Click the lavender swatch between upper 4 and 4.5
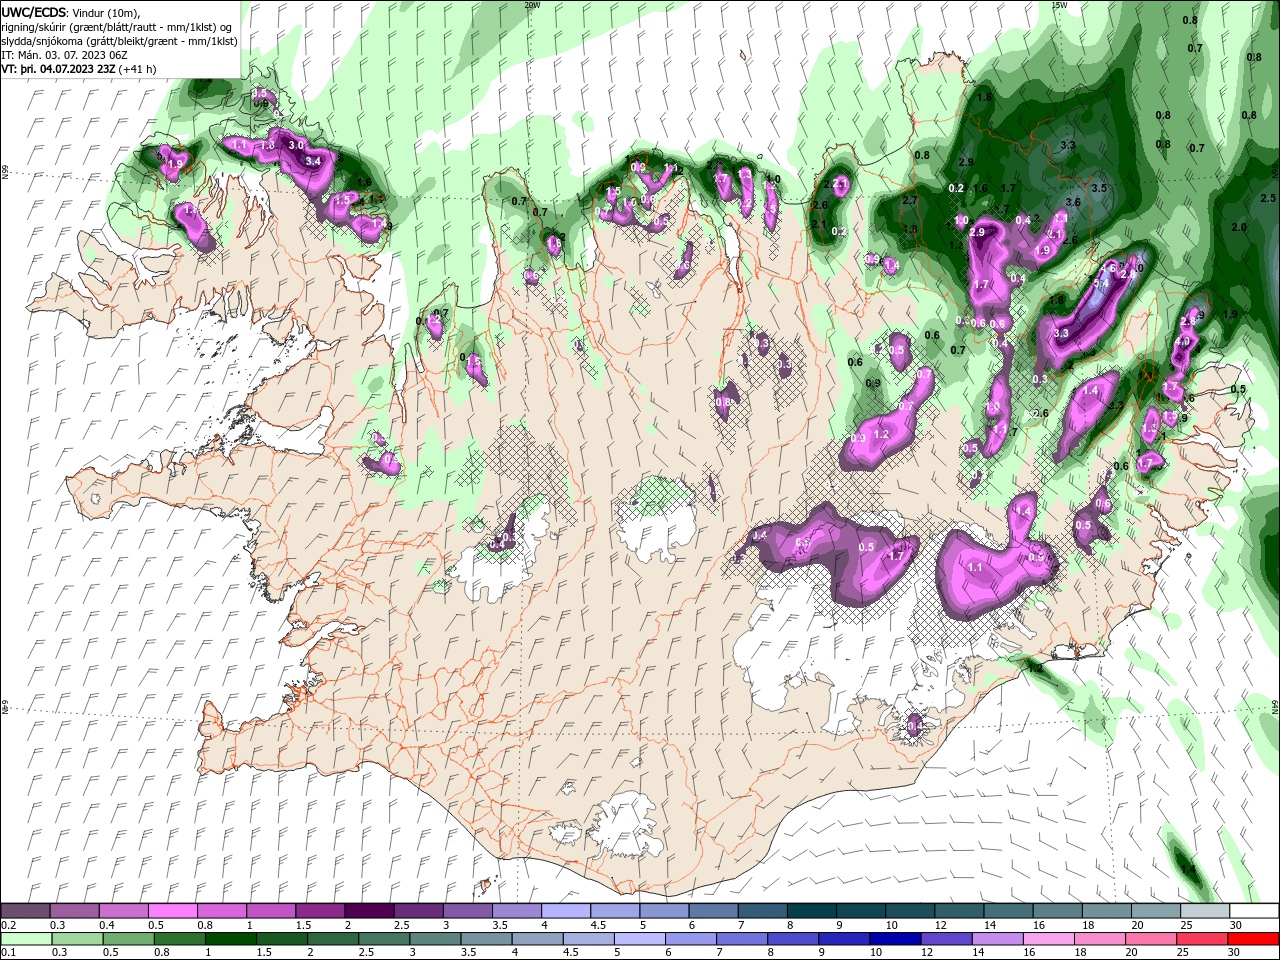 click(566, 911)
